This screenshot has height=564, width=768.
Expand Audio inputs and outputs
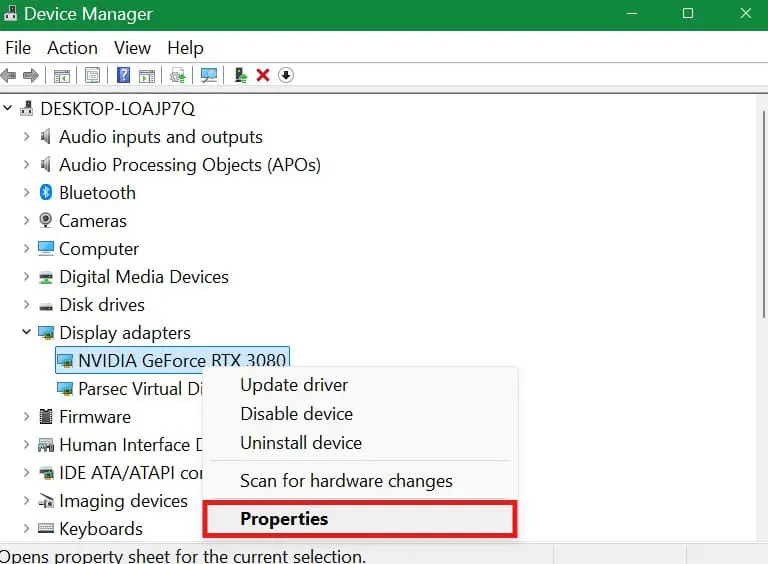pos(26,136)
